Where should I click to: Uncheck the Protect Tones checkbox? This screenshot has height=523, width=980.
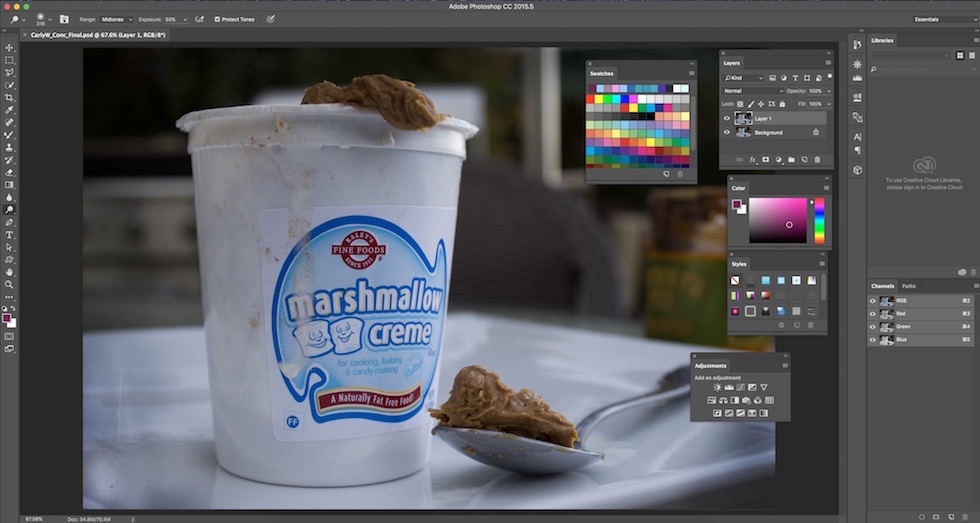tap(217, 19)
